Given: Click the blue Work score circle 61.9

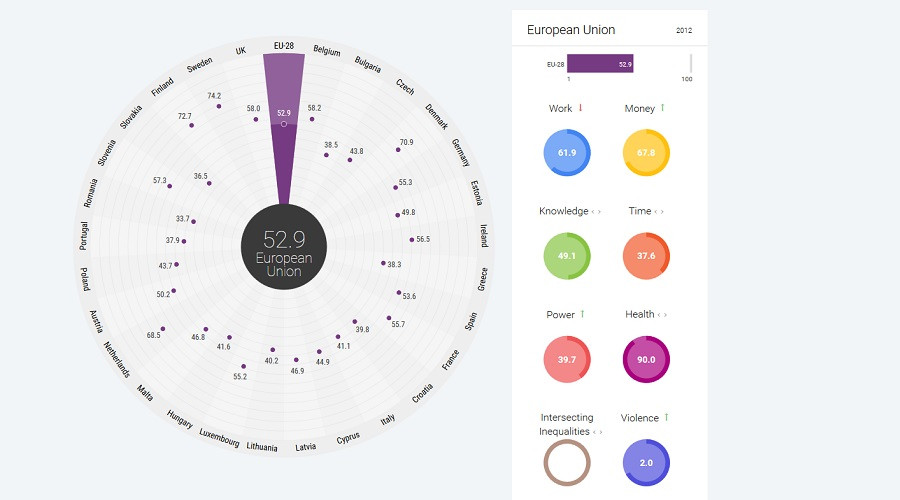Looking at the screenshot, I should click(x=567, y=153).
